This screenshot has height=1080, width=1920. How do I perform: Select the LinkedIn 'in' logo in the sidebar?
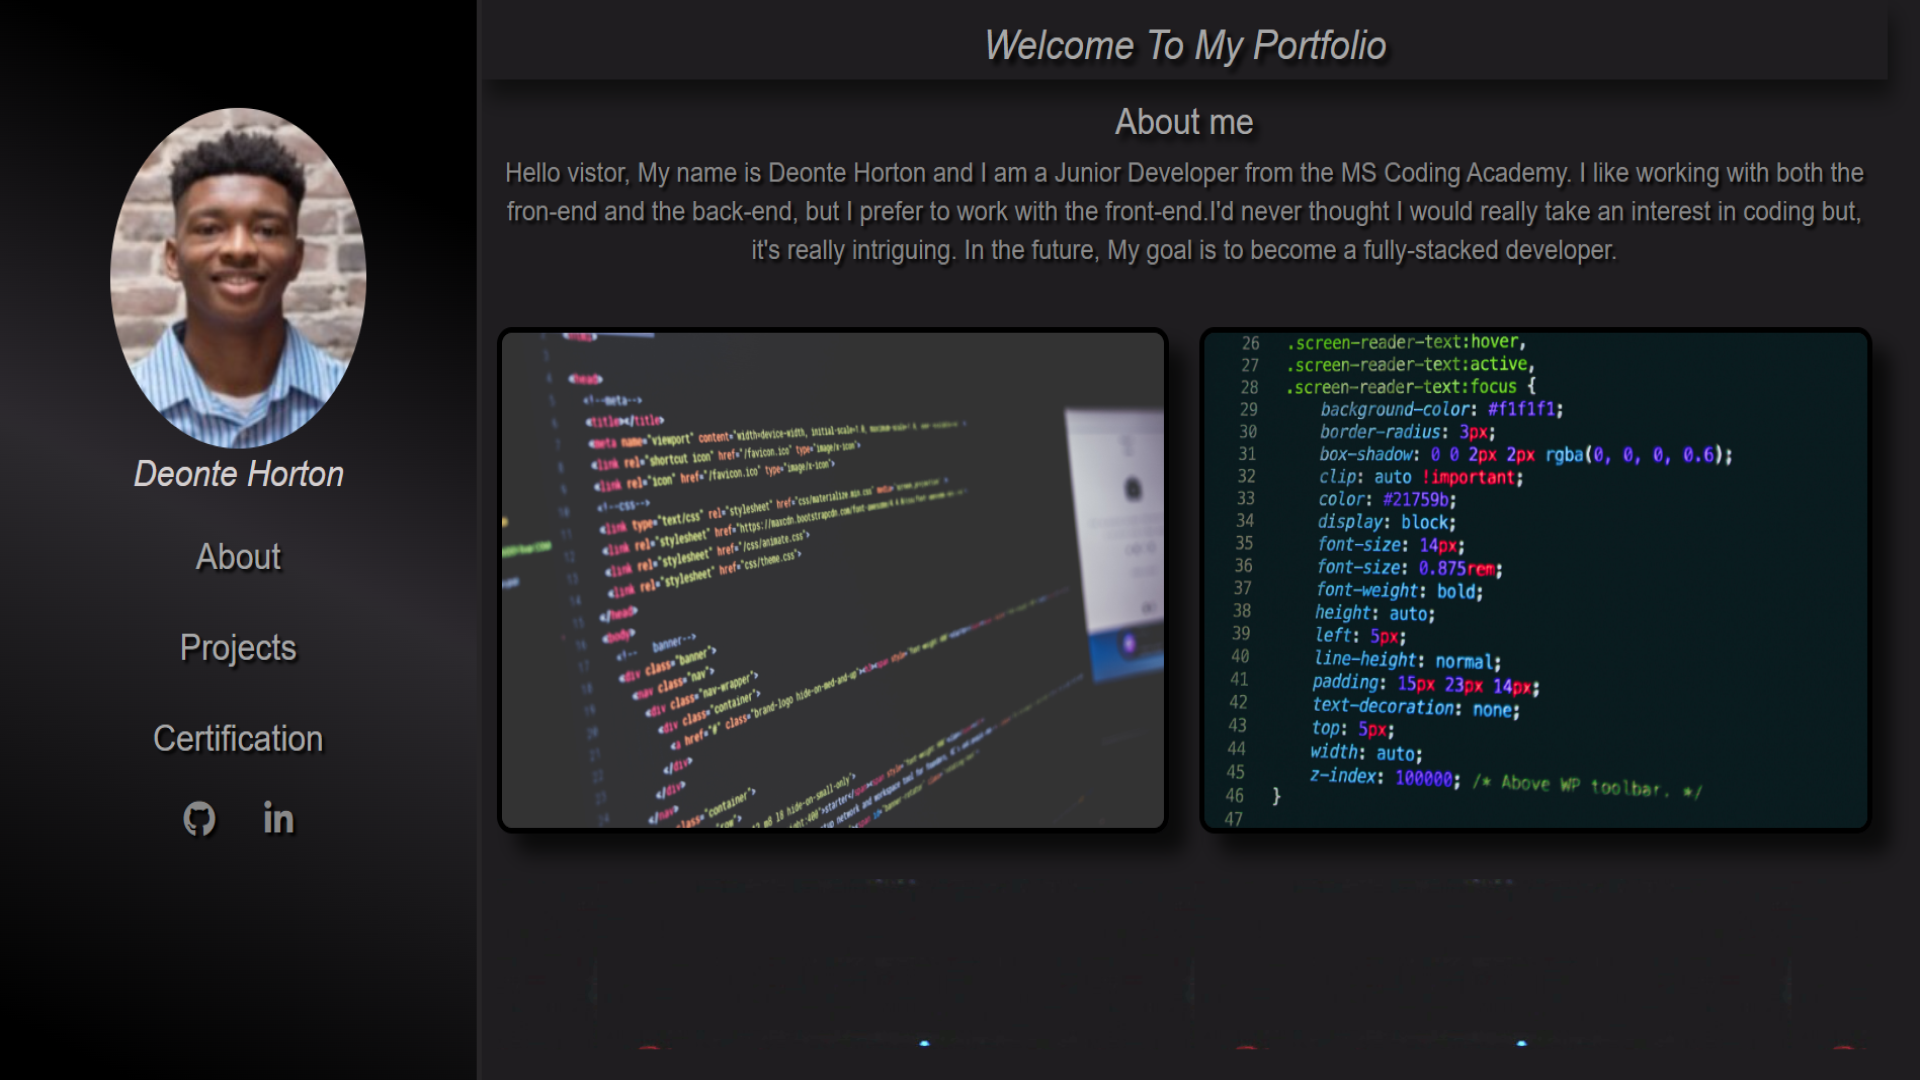click(278, 819)
